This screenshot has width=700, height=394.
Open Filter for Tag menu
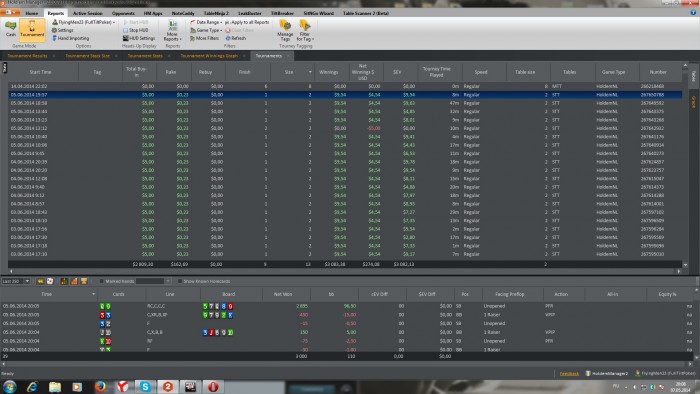(305, 30)
